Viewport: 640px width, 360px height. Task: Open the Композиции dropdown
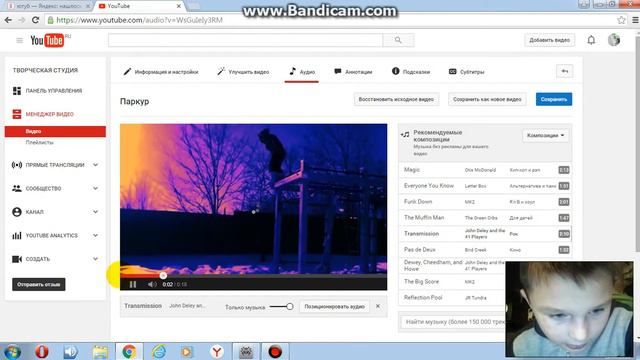tap(545, 136)
